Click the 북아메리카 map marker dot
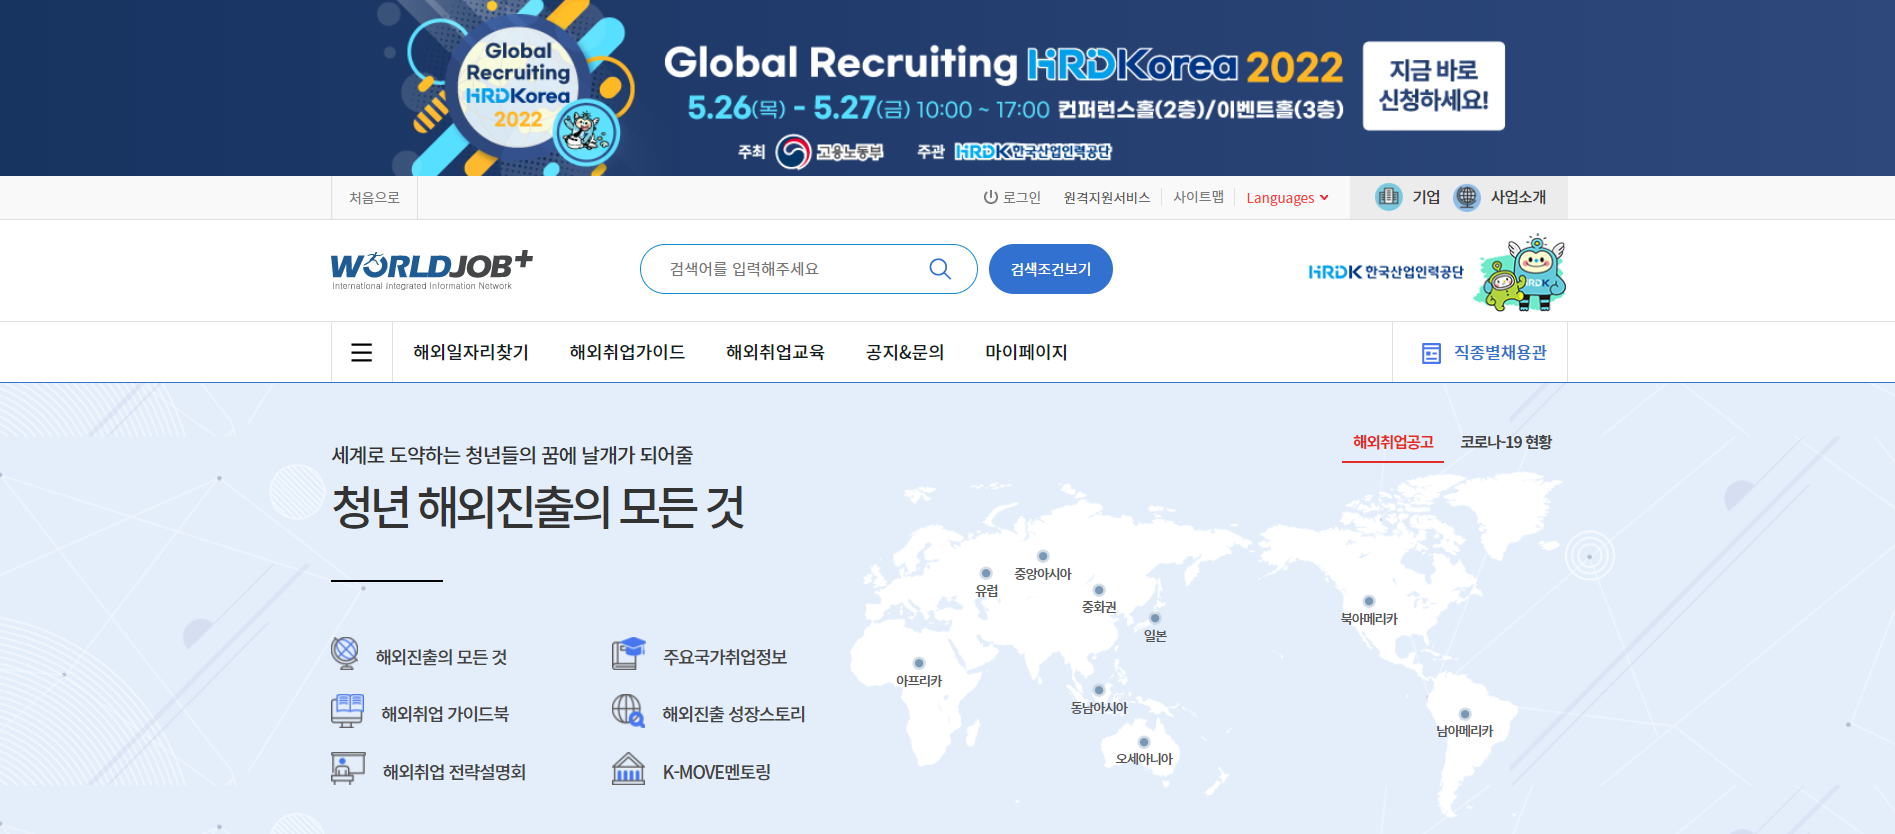 [1369, 601]
